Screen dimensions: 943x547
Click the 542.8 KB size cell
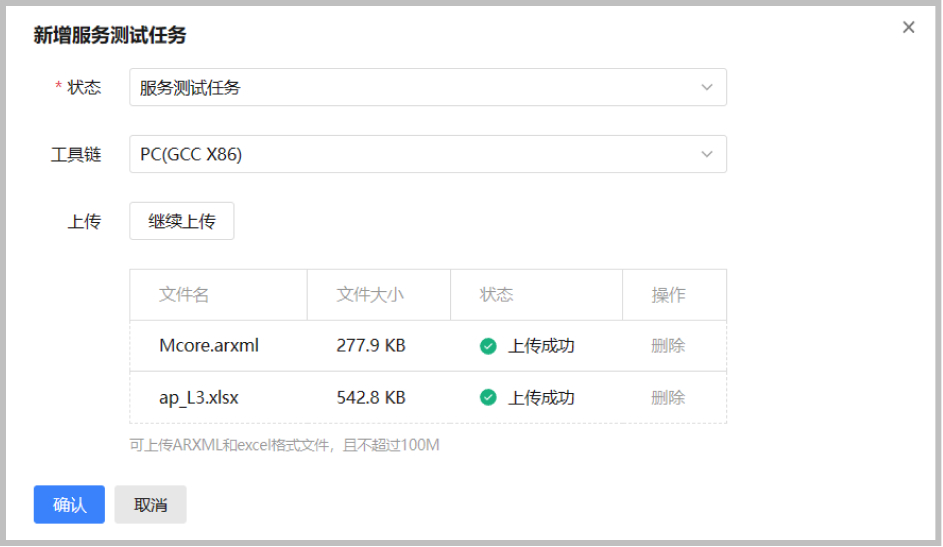click(371, 398)
